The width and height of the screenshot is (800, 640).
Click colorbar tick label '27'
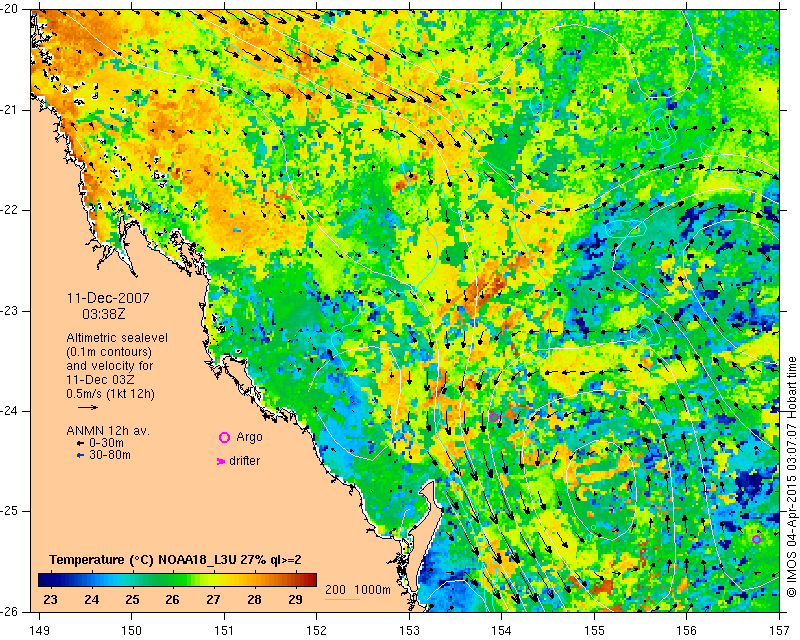coord(213,600)
